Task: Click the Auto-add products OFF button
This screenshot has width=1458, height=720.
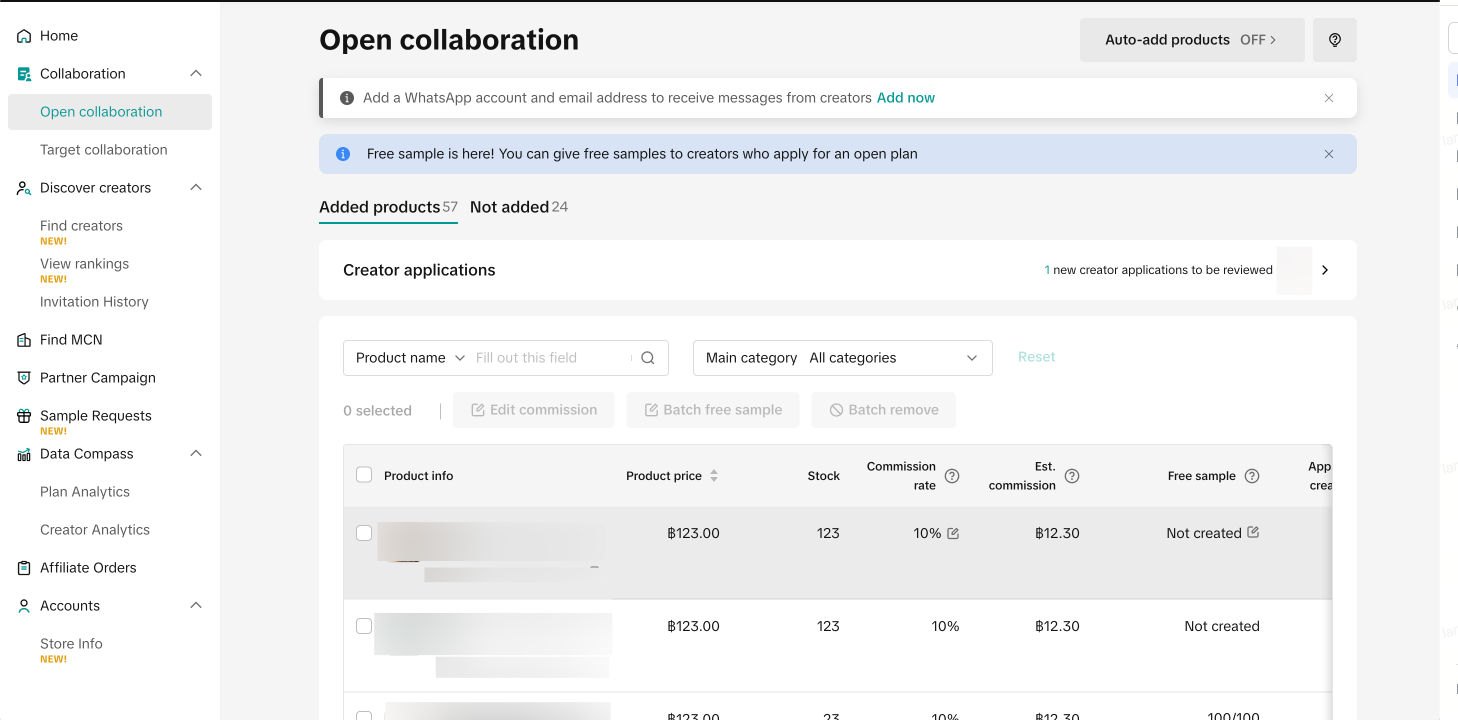Action: tap(1191, 40)
